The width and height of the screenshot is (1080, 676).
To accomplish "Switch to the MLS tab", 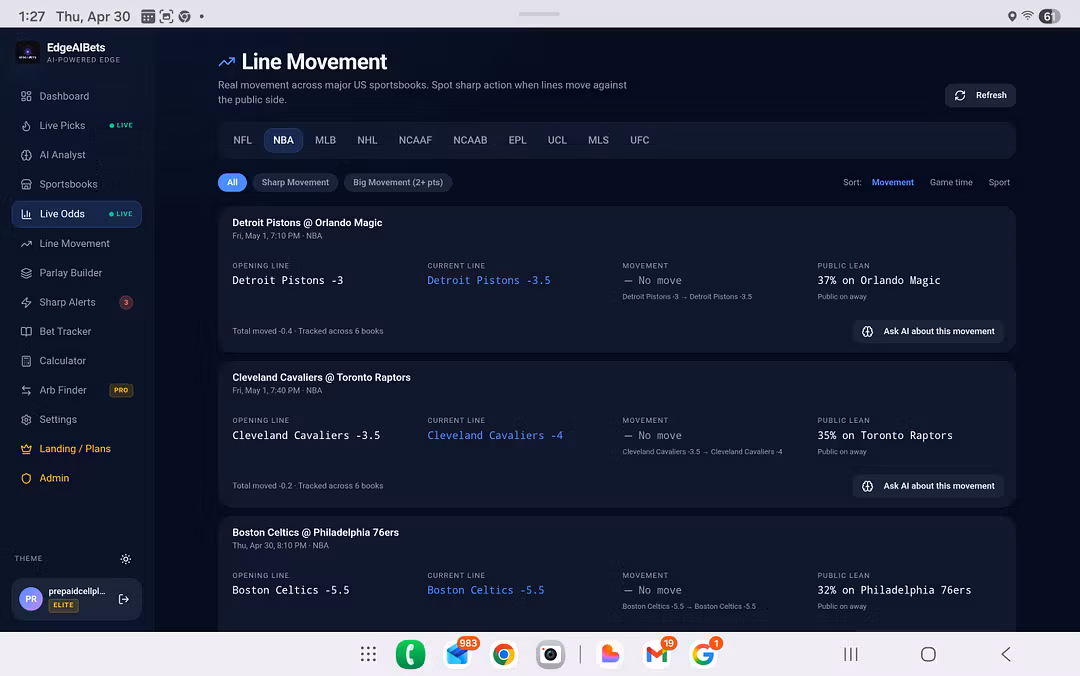I will click(598, 140).
